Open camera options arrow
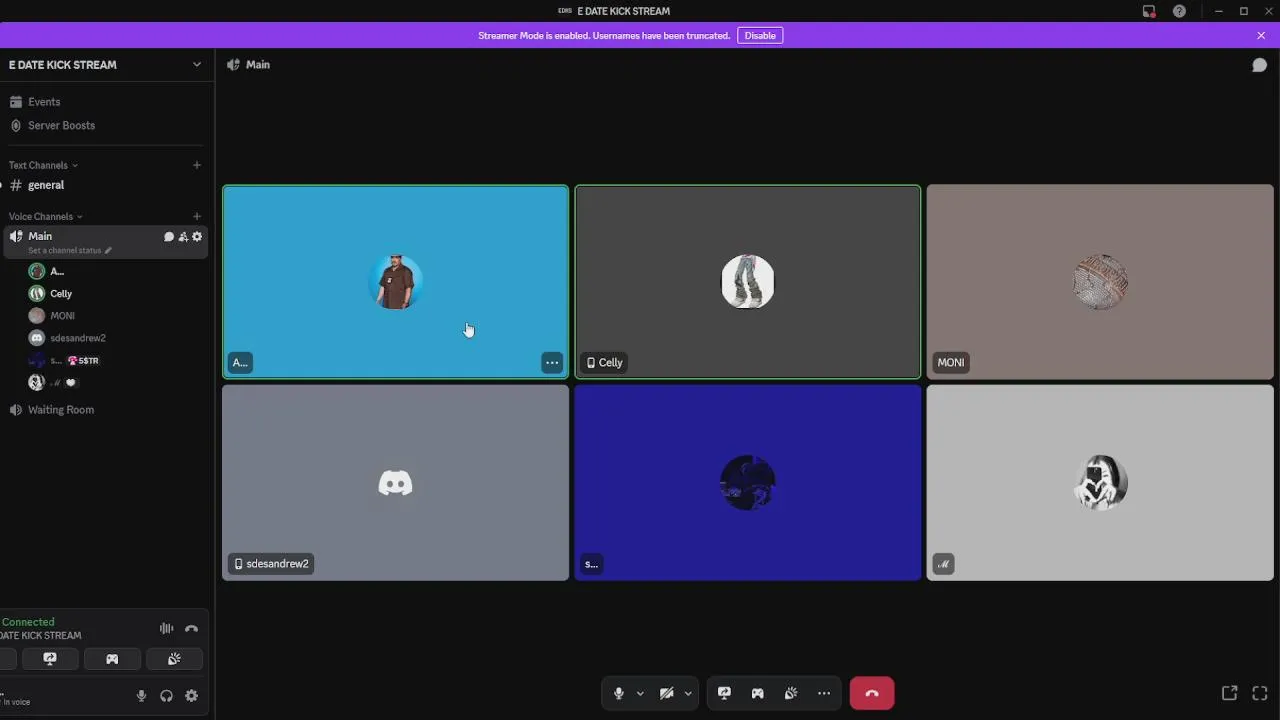 pyautogui.click(x=688, y=693)
